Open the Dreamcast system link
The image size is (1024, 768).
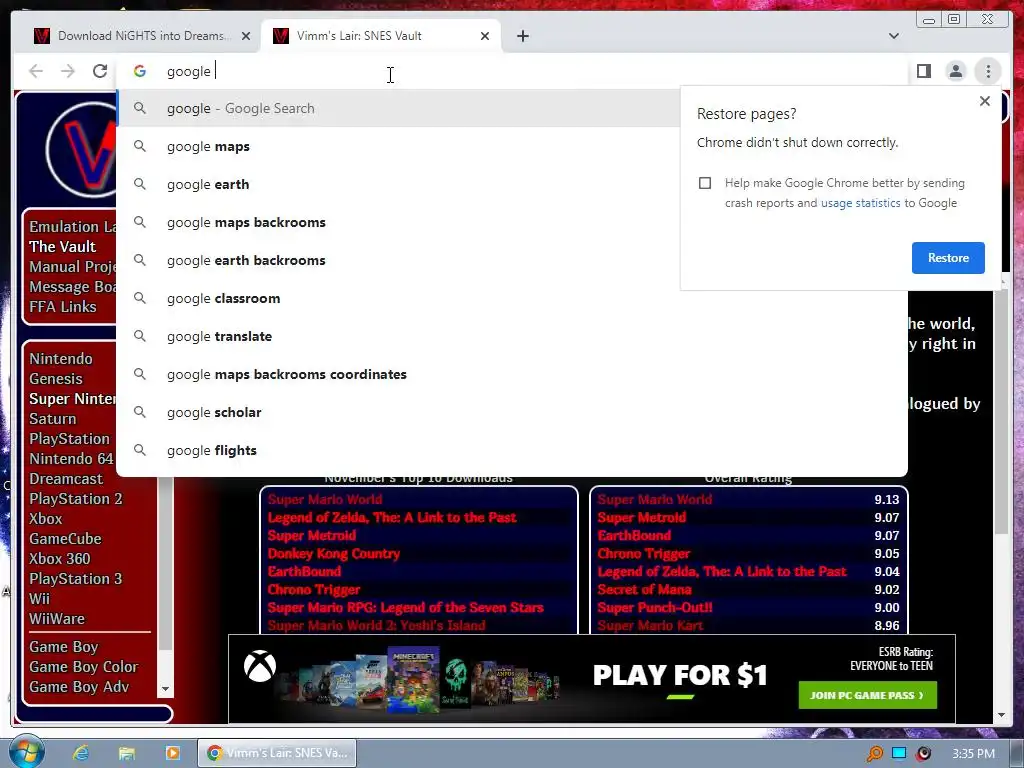point(66,479)
